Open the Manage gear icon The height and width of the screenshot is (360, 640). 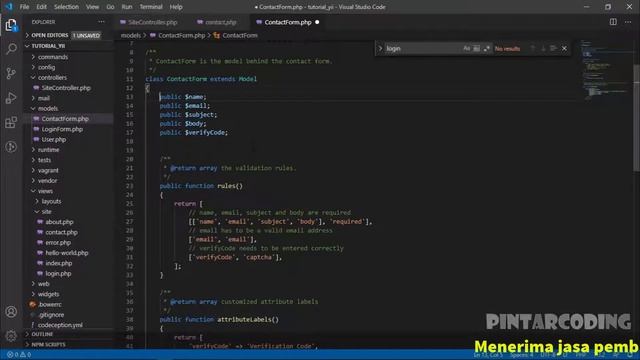pyautogui.click(x=11, y=336)
